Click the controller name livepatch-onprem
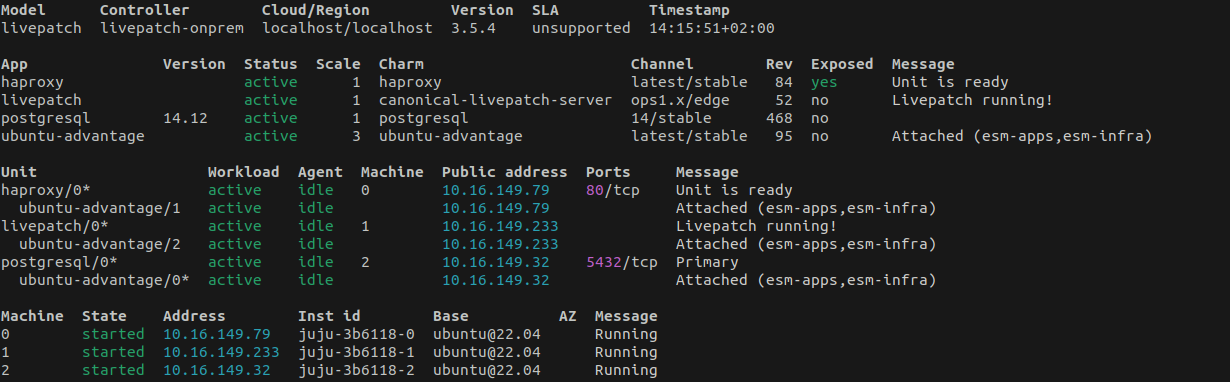 172,28
